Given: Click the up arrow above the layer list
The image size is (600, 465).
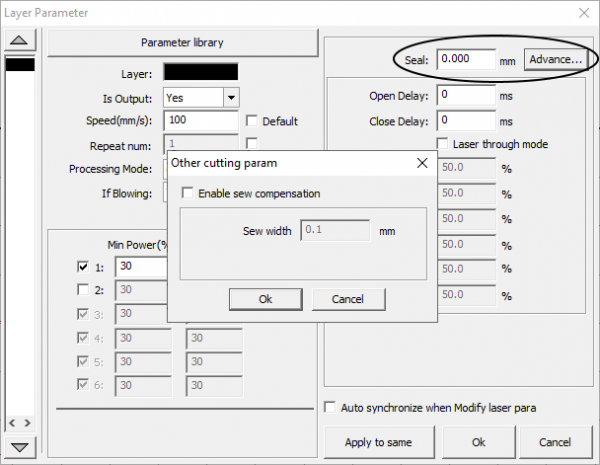Looking at the screenshot, I should (21, 41).
